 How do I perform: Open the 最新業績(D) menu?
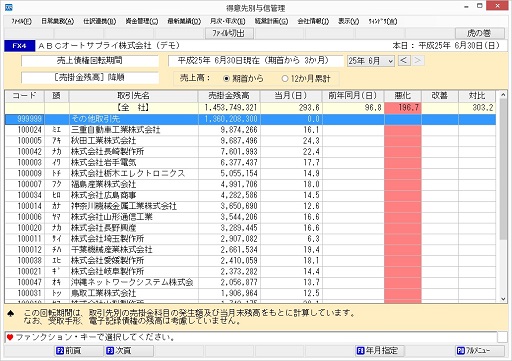pos(184,21)
